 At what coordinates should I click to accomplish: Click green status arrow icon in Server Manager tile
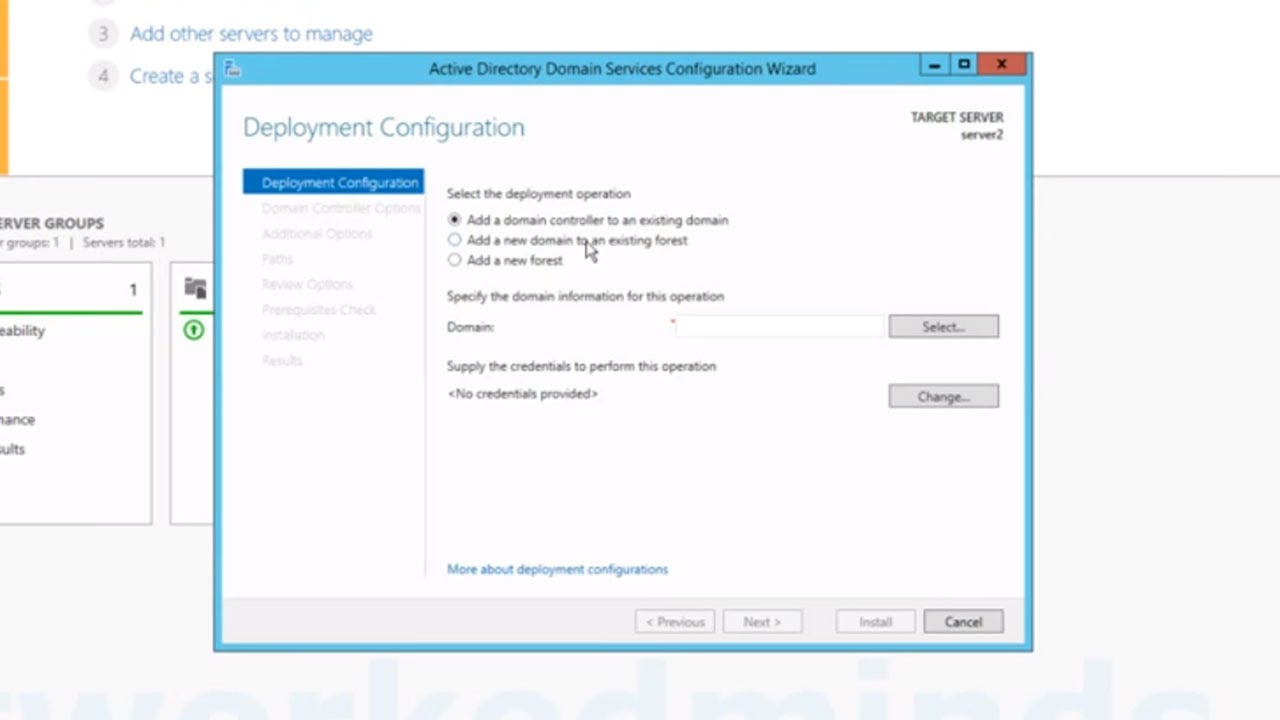click(x=194, y=329)
